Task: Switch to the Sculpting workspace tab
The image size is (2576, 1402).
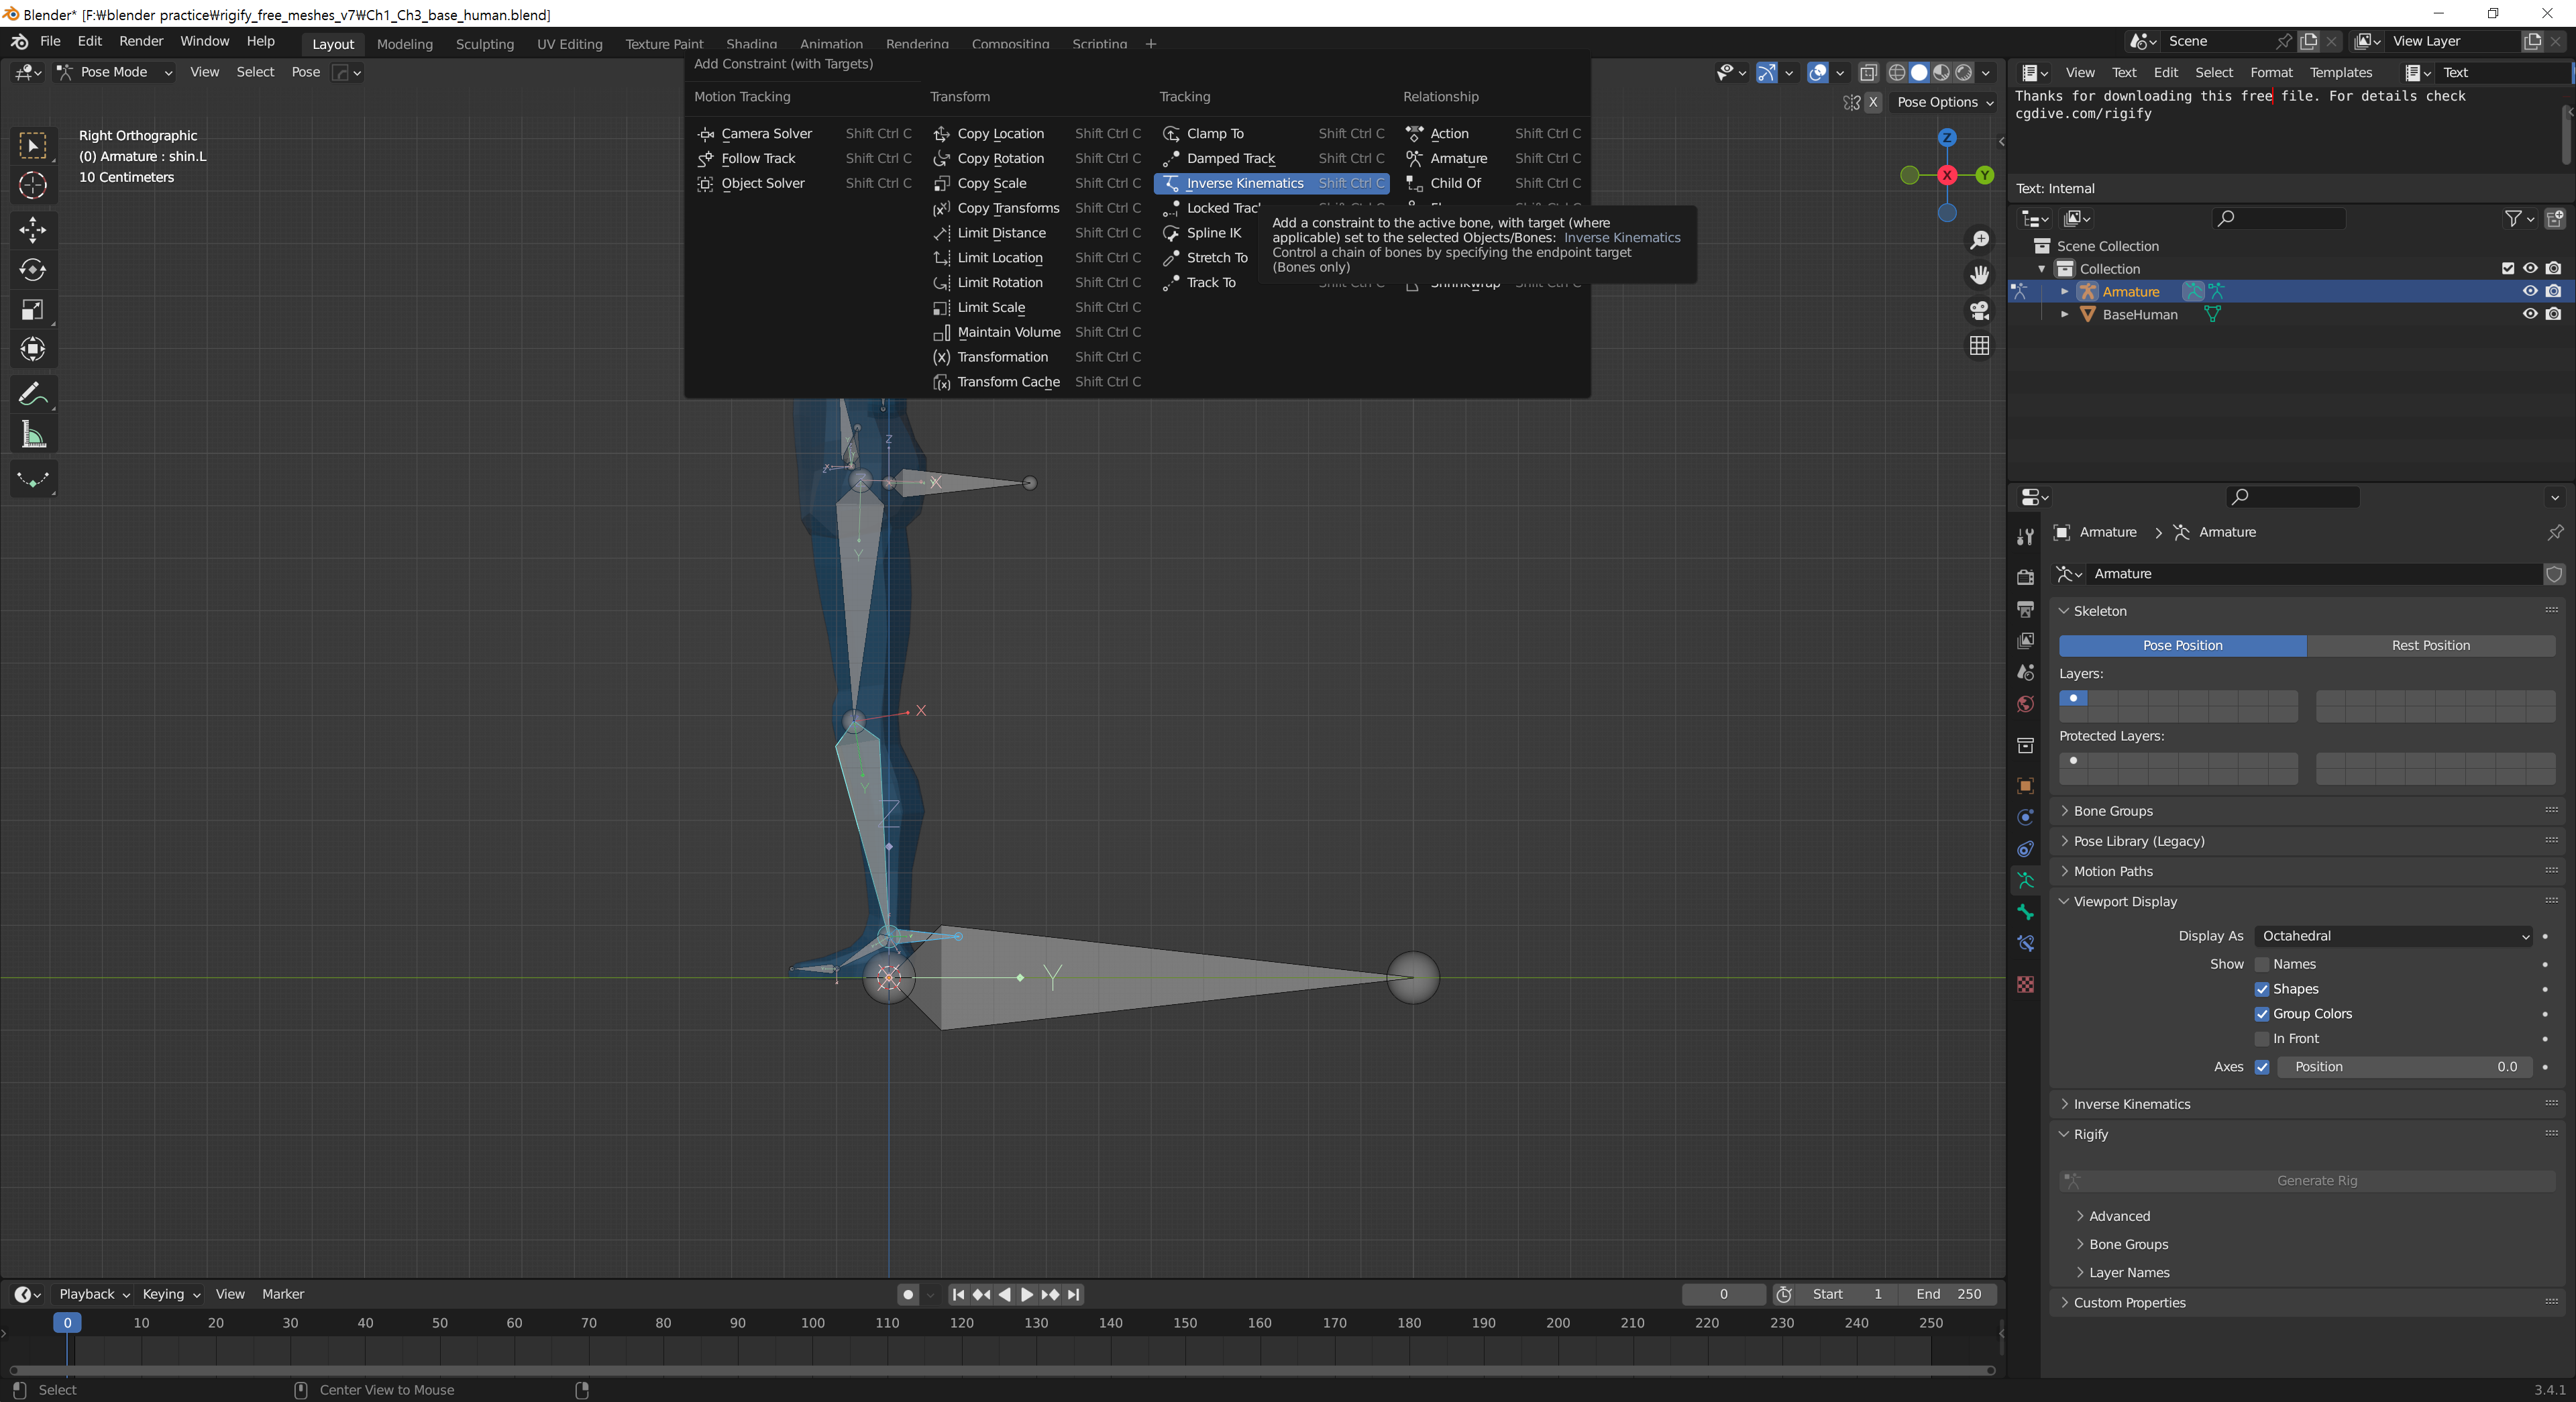Action: click(484, 44)
